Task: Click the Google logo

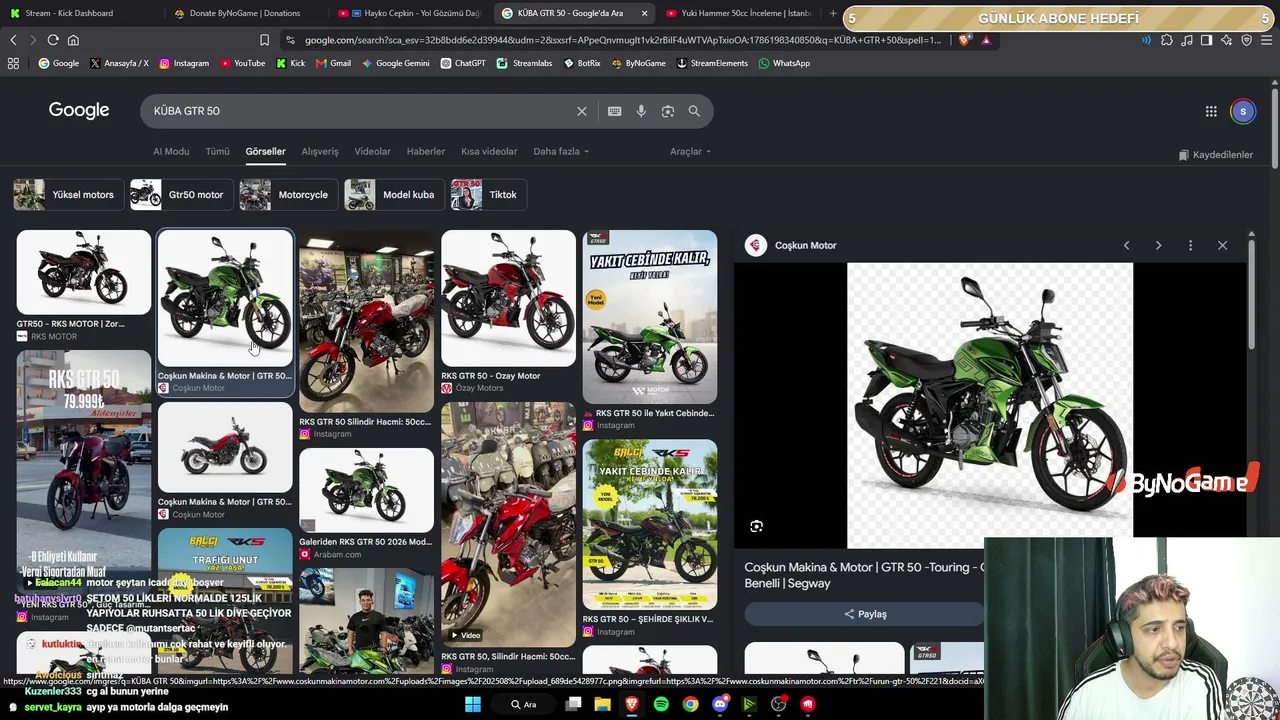Action: pos(79,110)
